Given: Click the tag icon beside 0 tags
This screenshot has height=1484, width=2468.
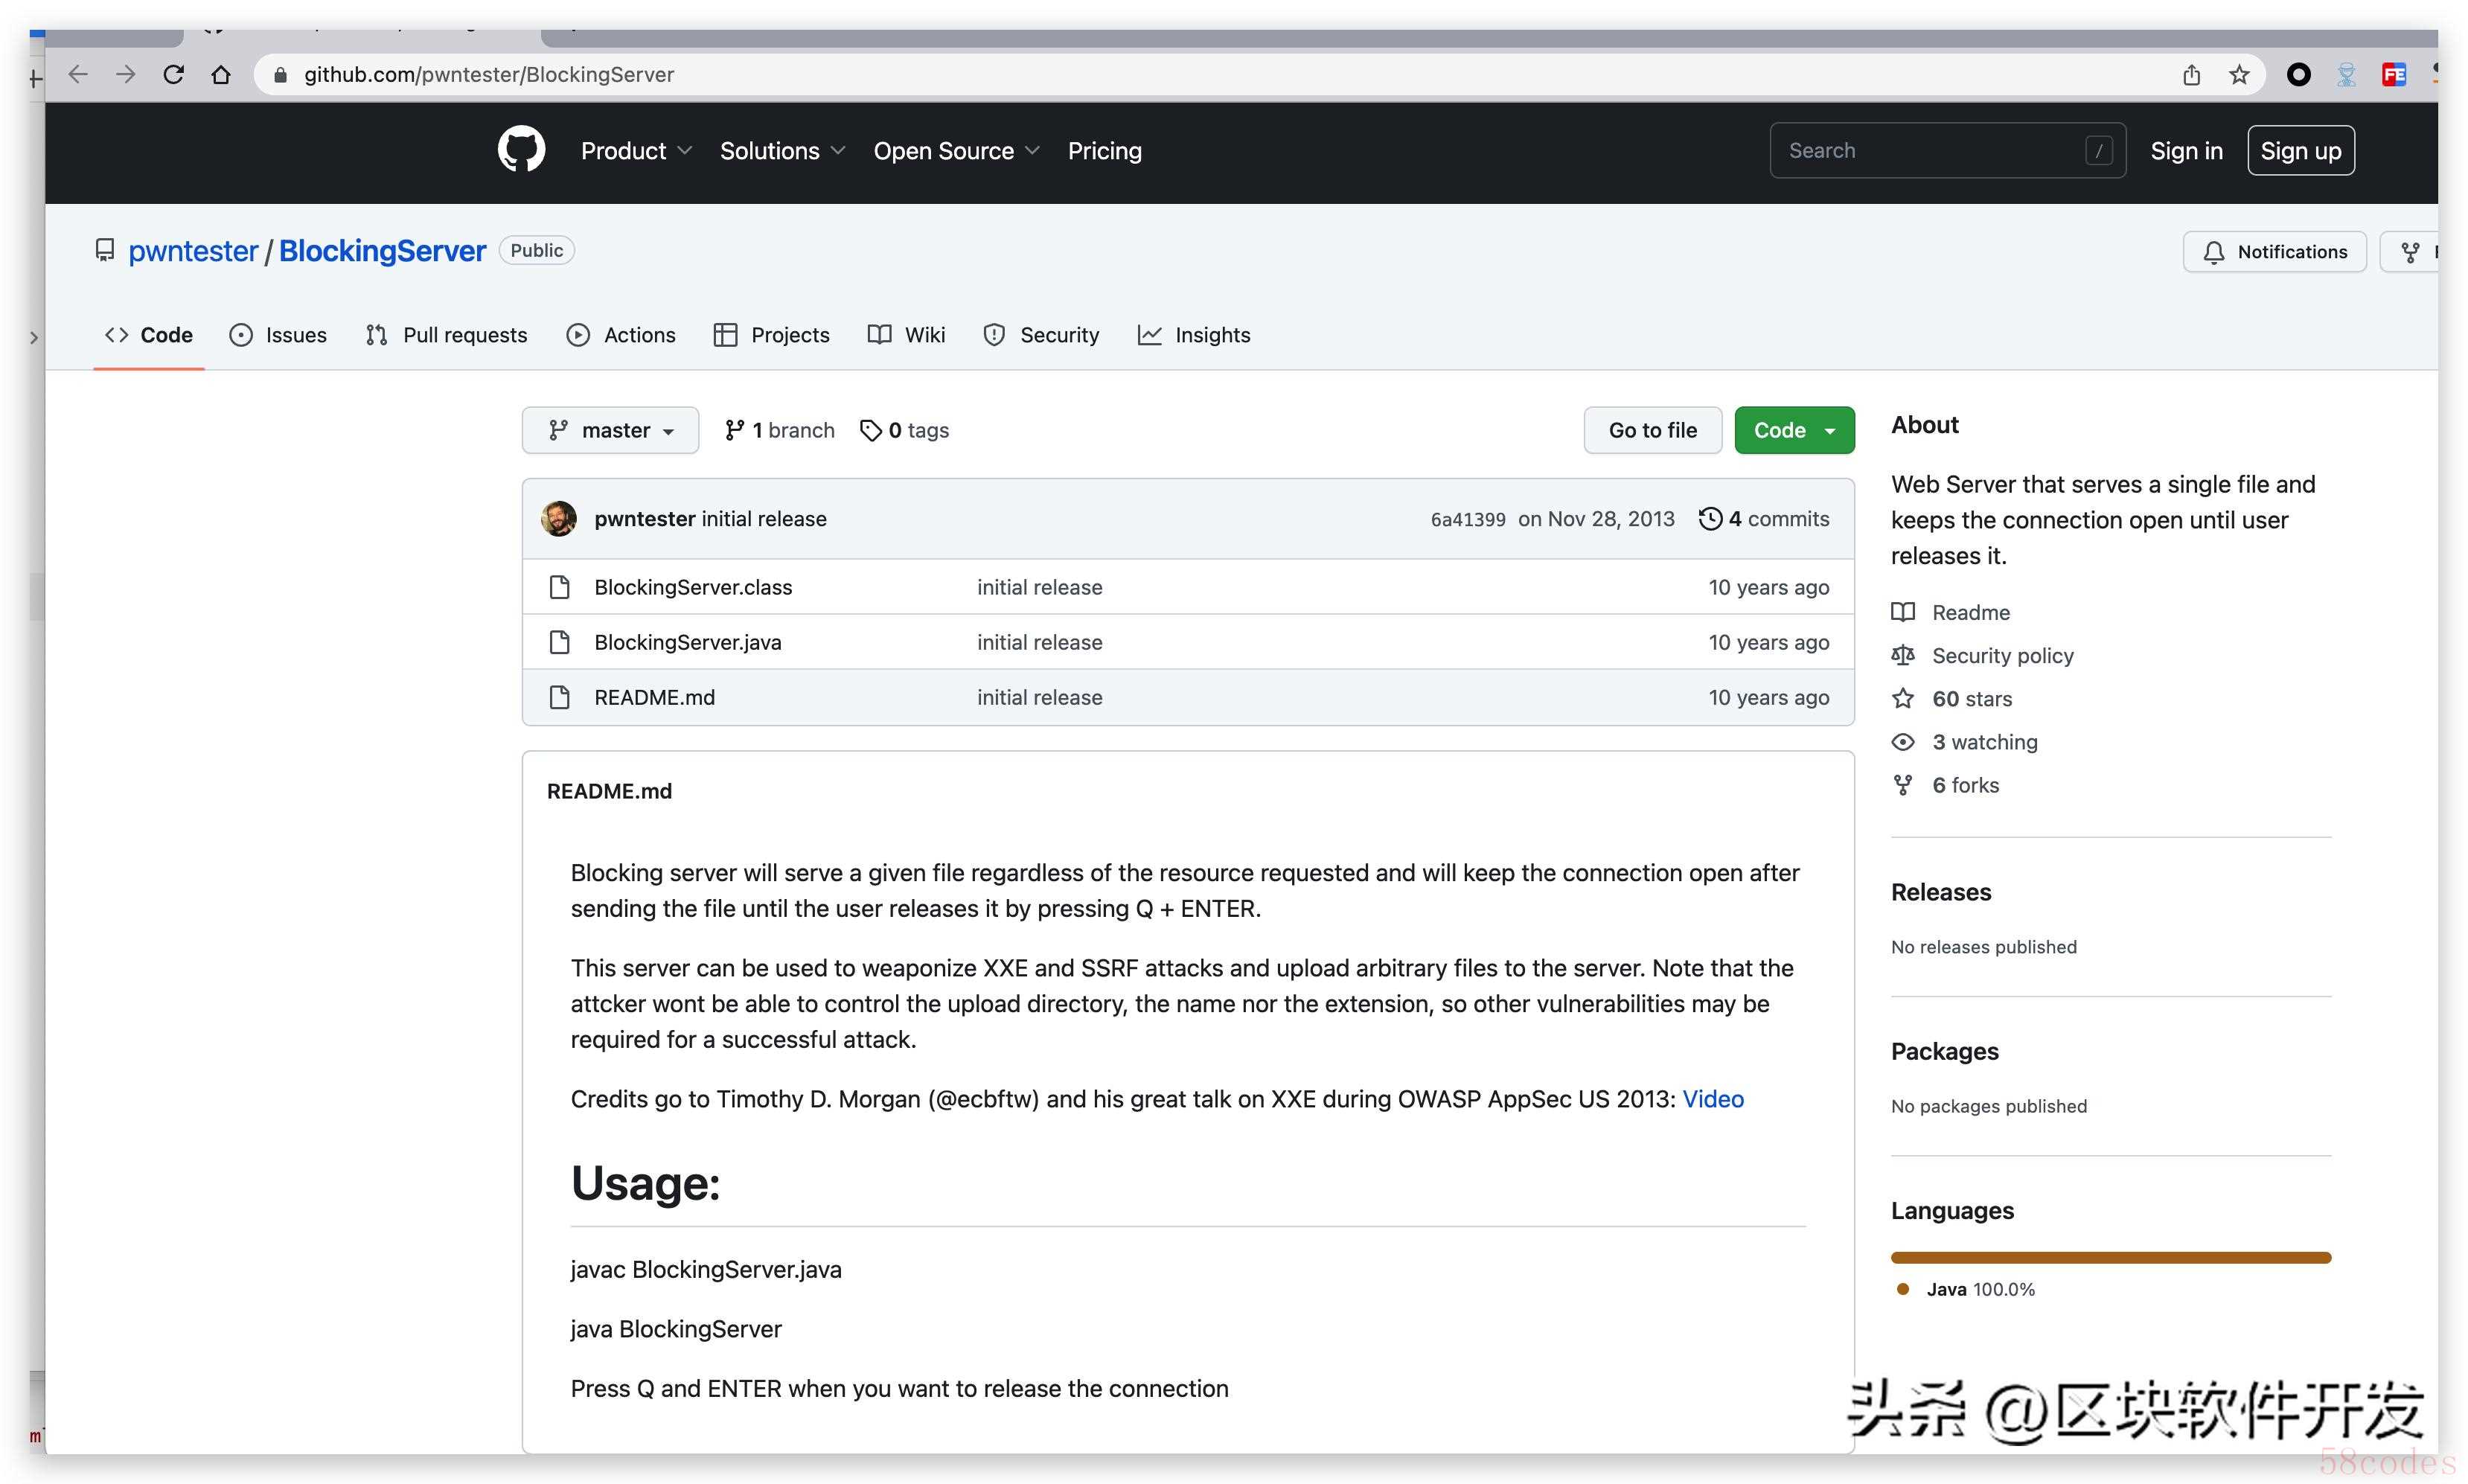Looking at the screenshot, I should click(871, 430).
